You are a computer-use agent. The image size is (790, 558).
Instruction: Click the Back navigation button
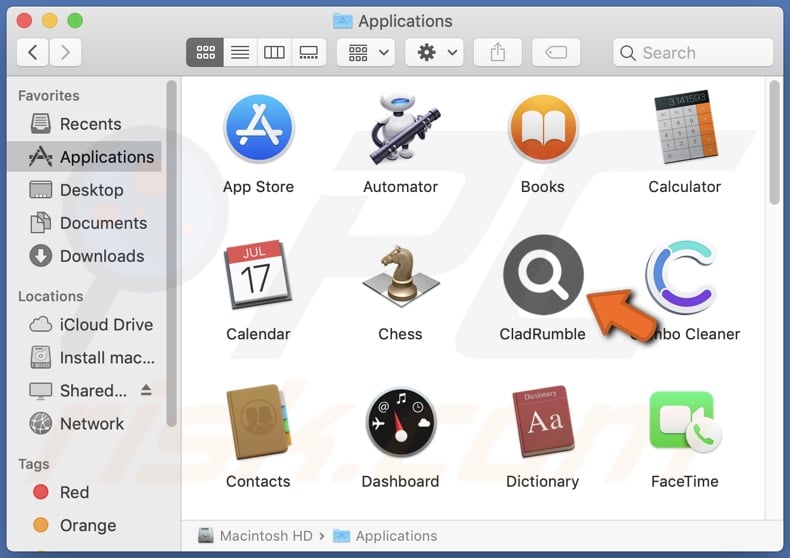pos(32,53)
